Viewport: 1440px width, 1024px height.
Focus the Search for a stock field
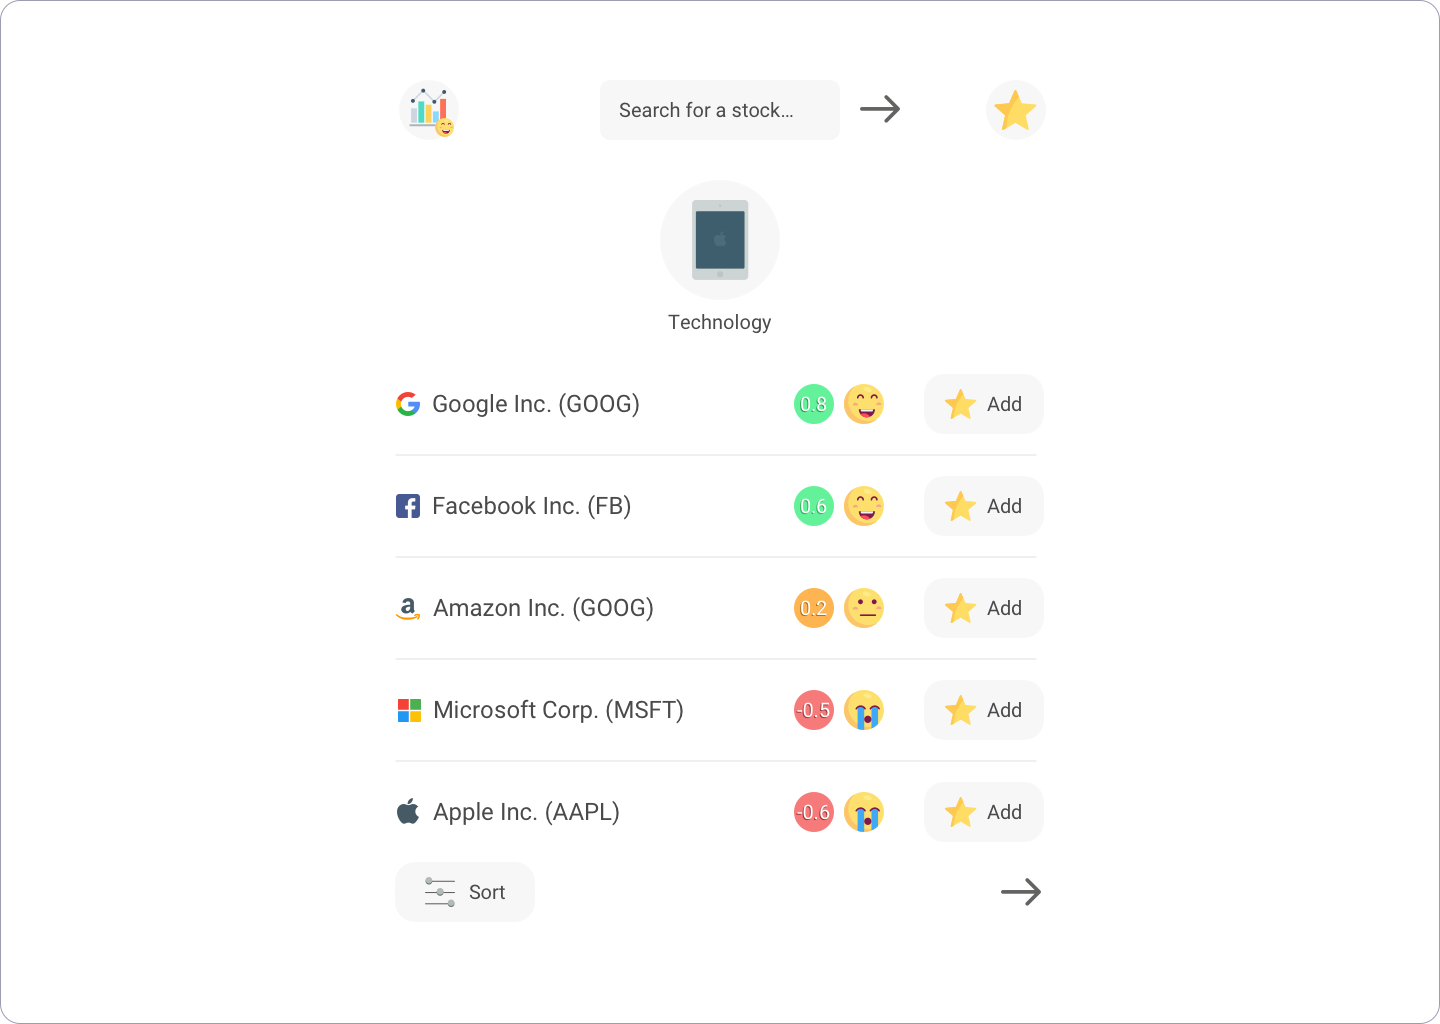pos(720,110)
